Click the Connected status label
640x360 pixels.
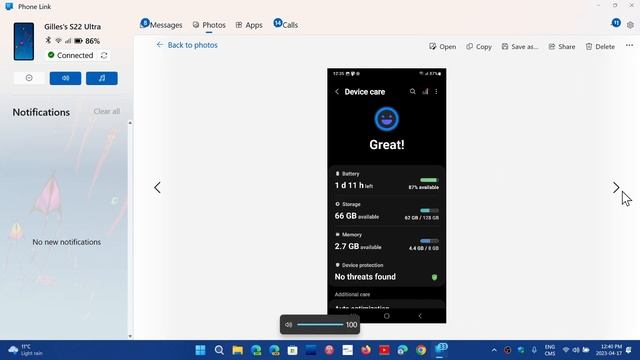pos(75,55)
